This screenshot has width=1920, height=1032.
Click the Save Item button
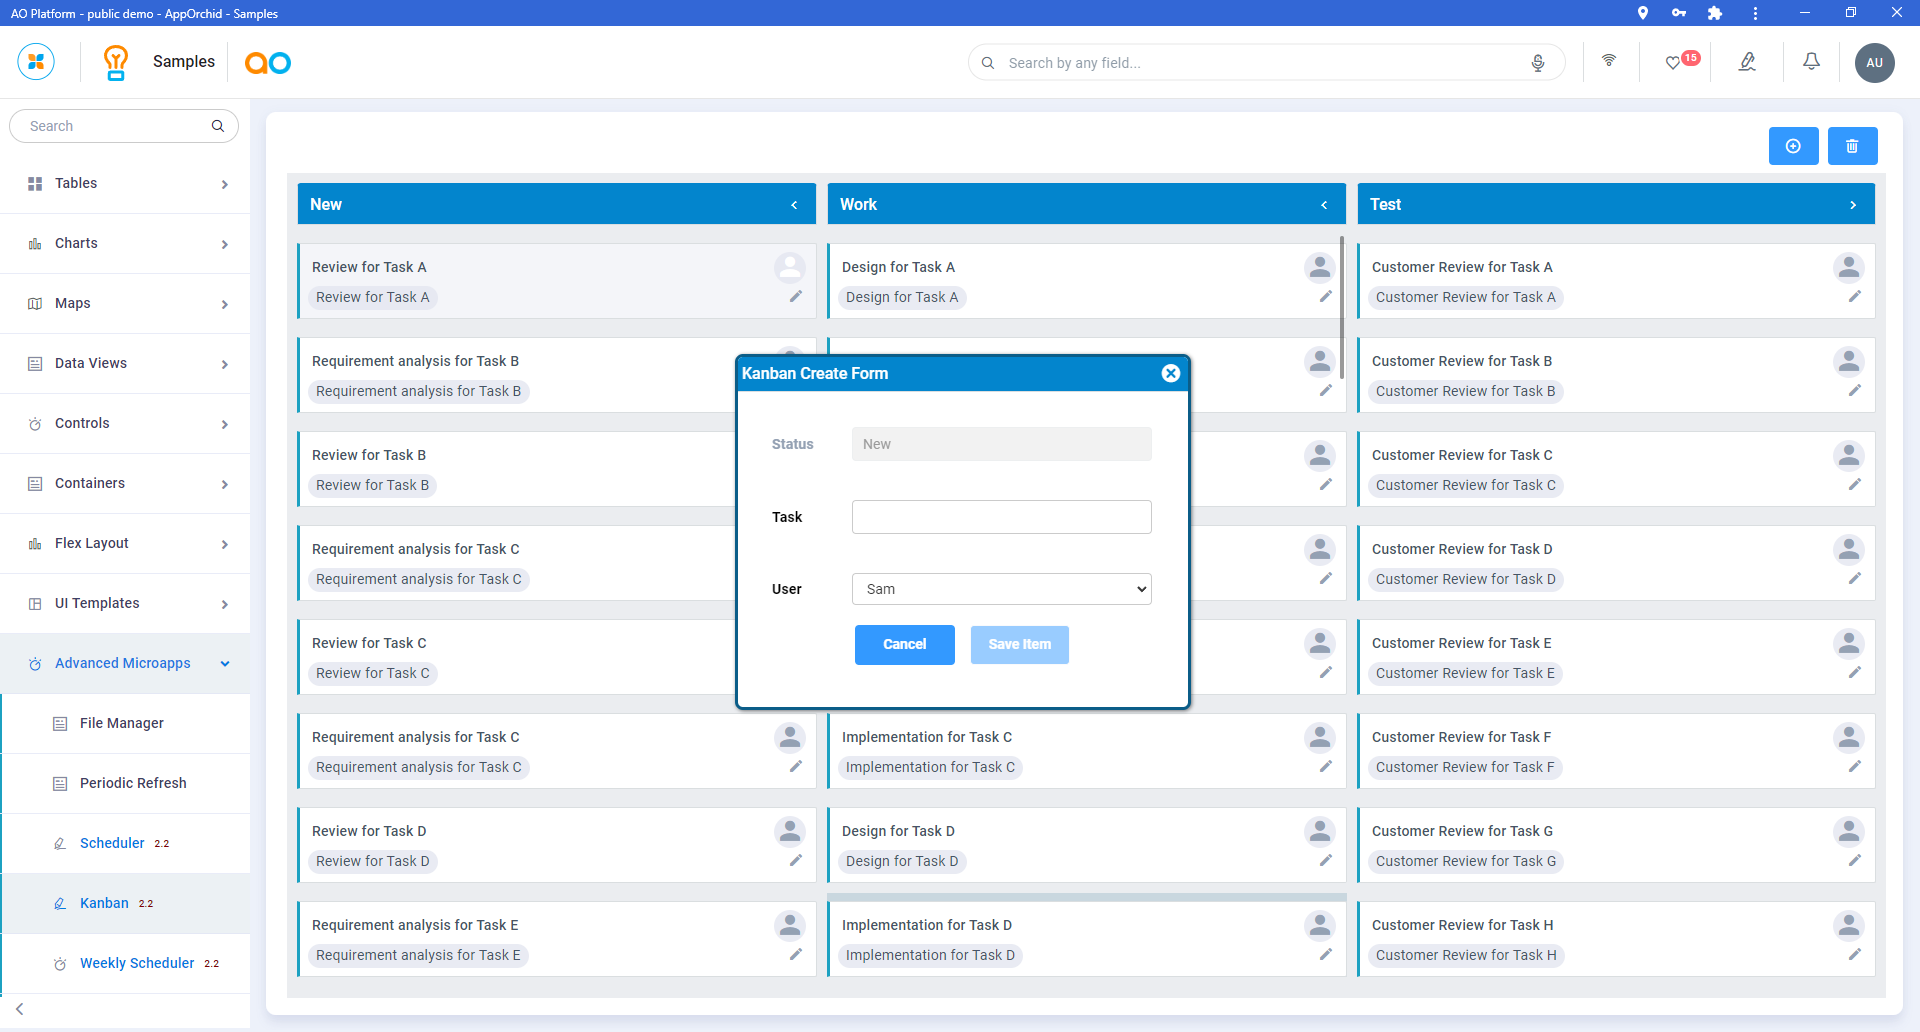1019,645
